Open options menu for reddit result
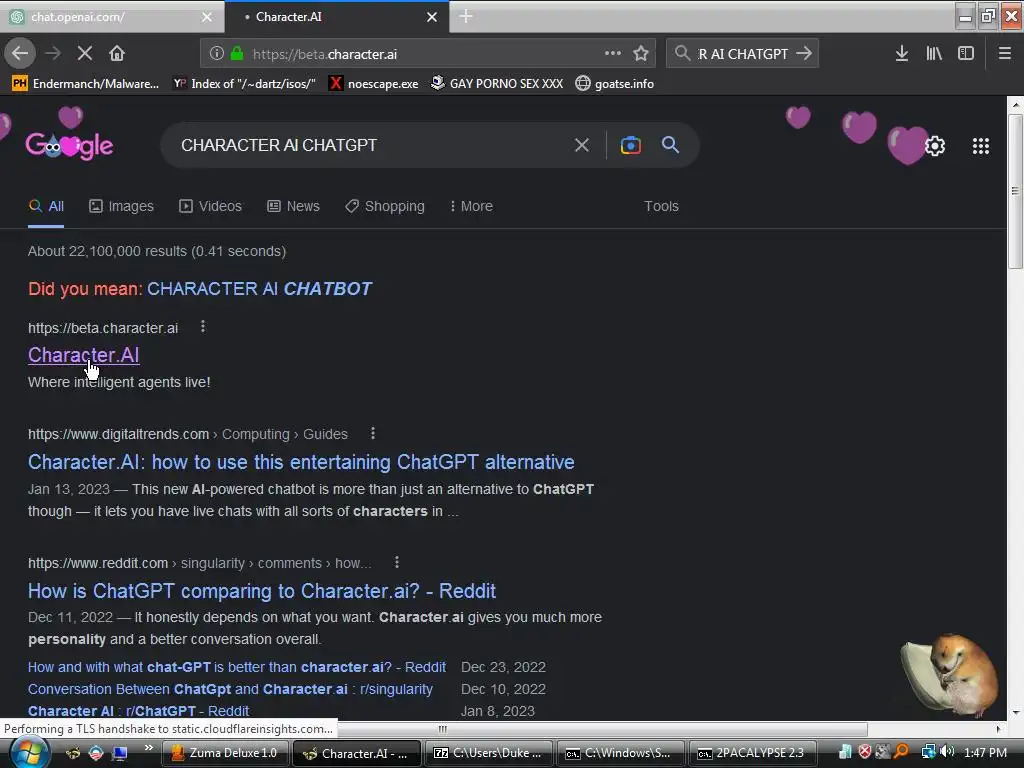The image size is (1024, 768). pos(396,562)
